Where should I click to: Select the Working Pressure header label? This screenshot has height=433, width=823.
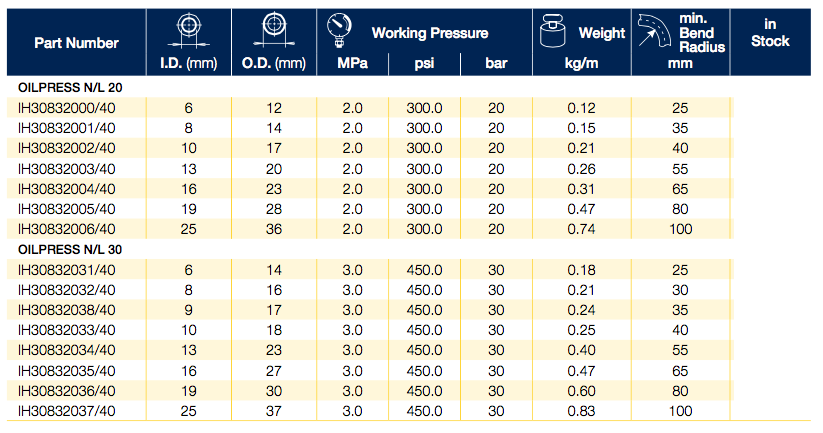tap(430, 33)
